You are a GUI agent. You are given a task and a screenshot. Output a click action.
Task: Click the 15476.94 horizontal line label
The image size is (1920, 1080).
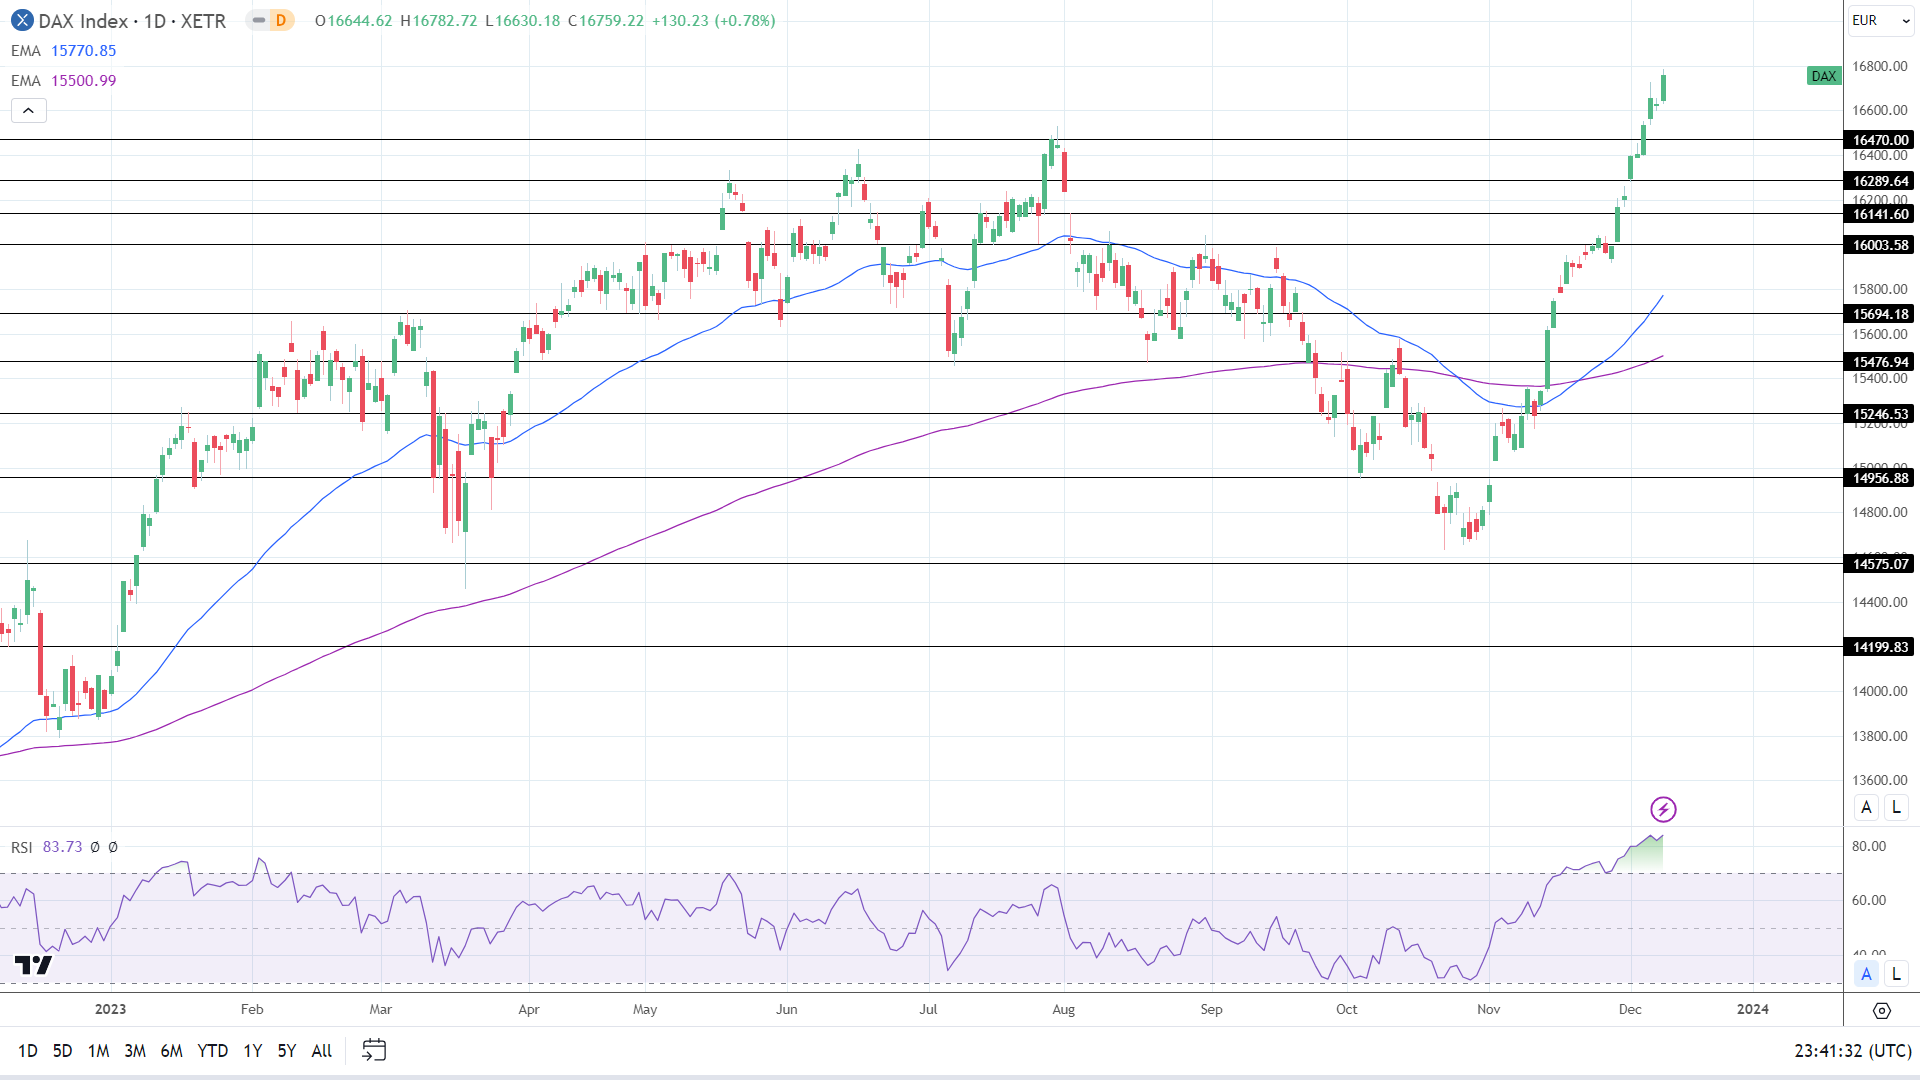click(x=1879, y=362)
